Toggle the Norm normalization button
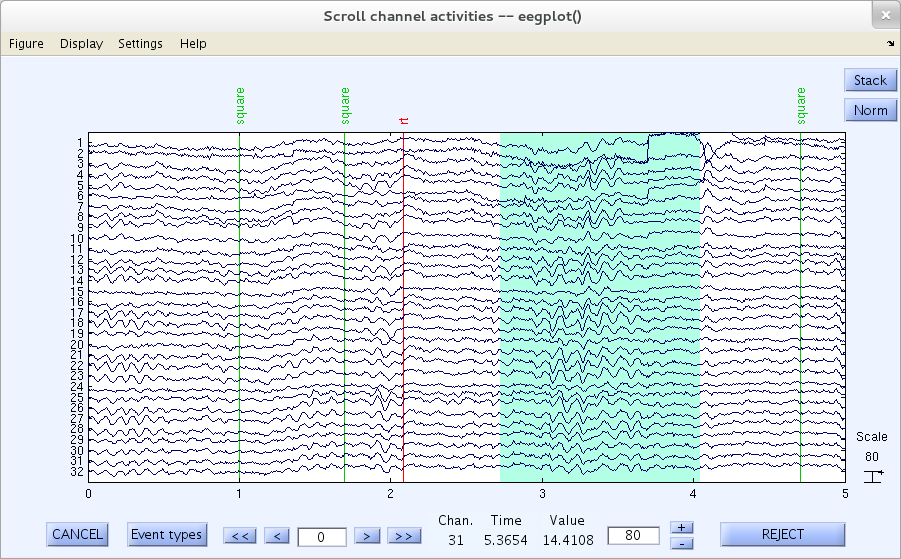This screenshot has height=559, width=901. pos(869,110)
